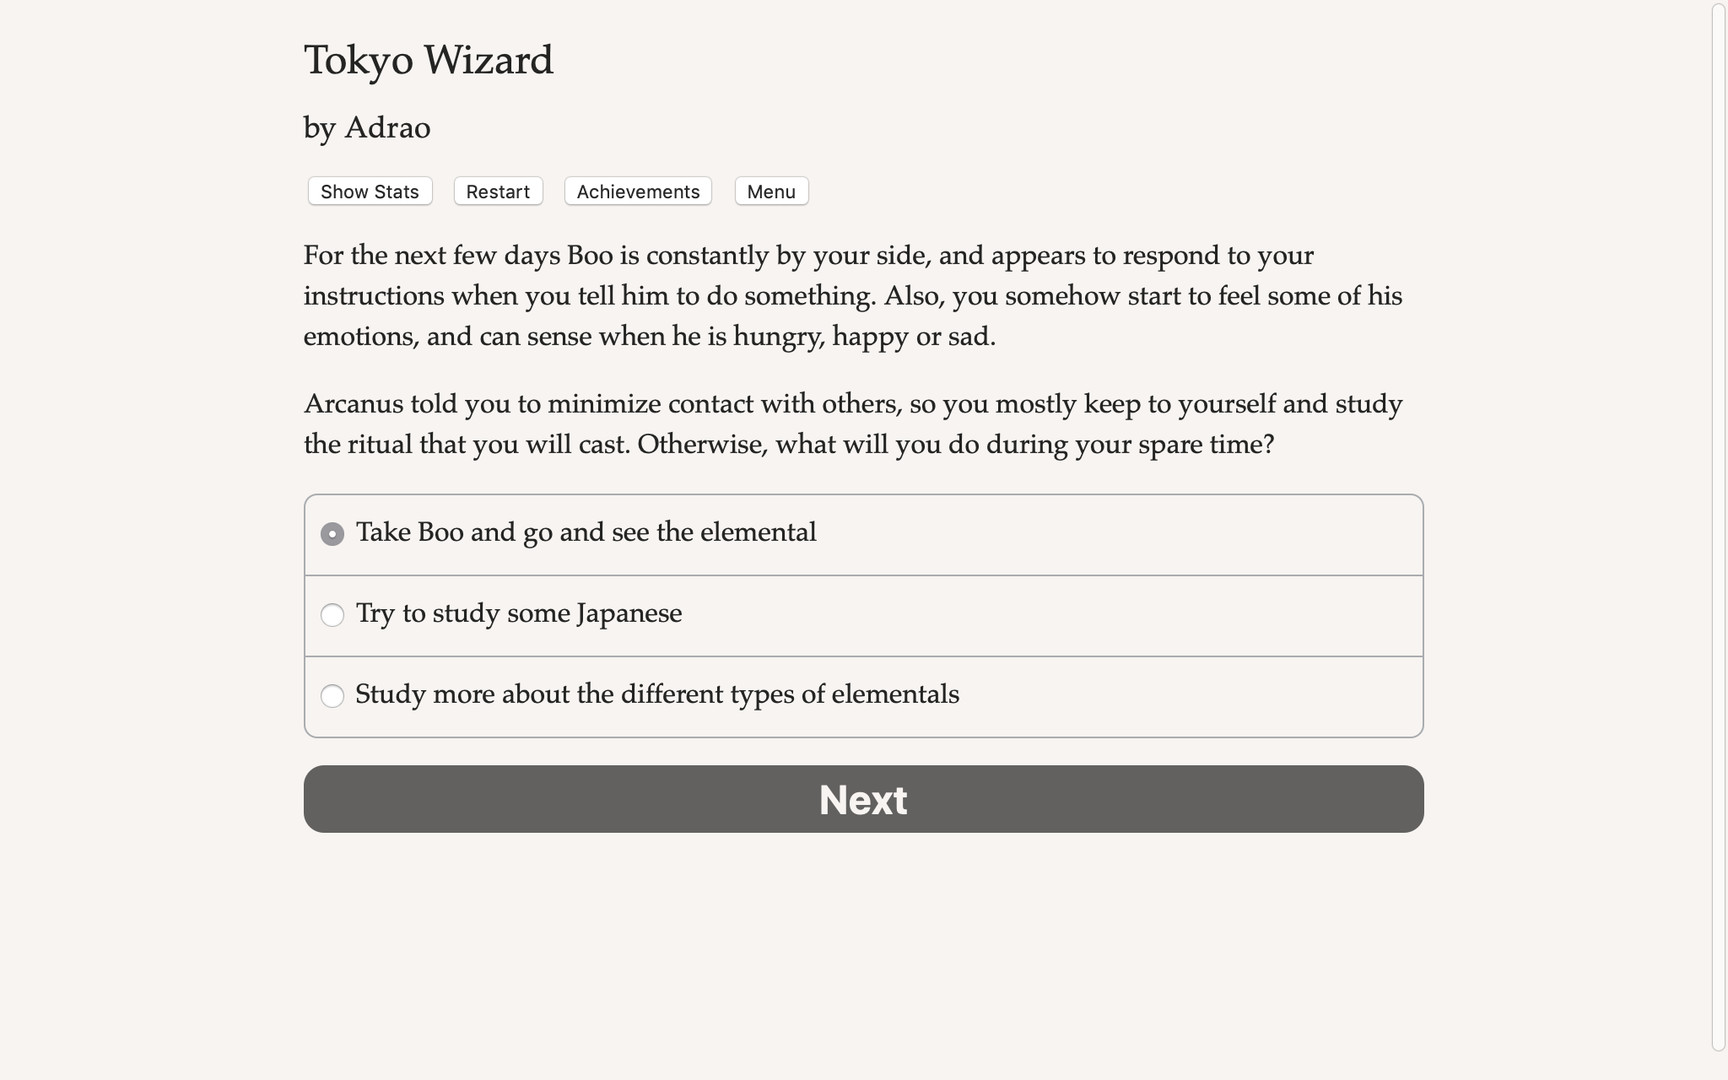Click the first choice row in the list

[587, 533]
